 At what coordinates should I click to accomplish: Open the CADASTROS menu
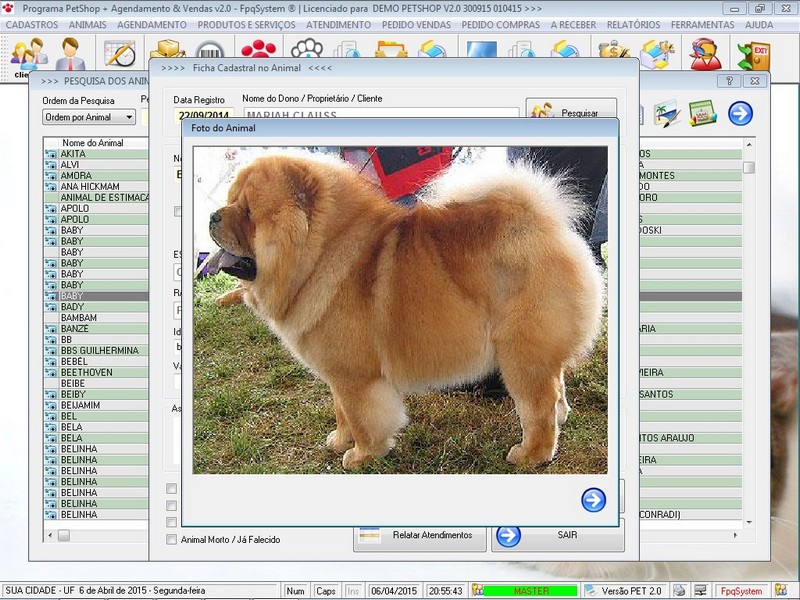pos(32,24)
